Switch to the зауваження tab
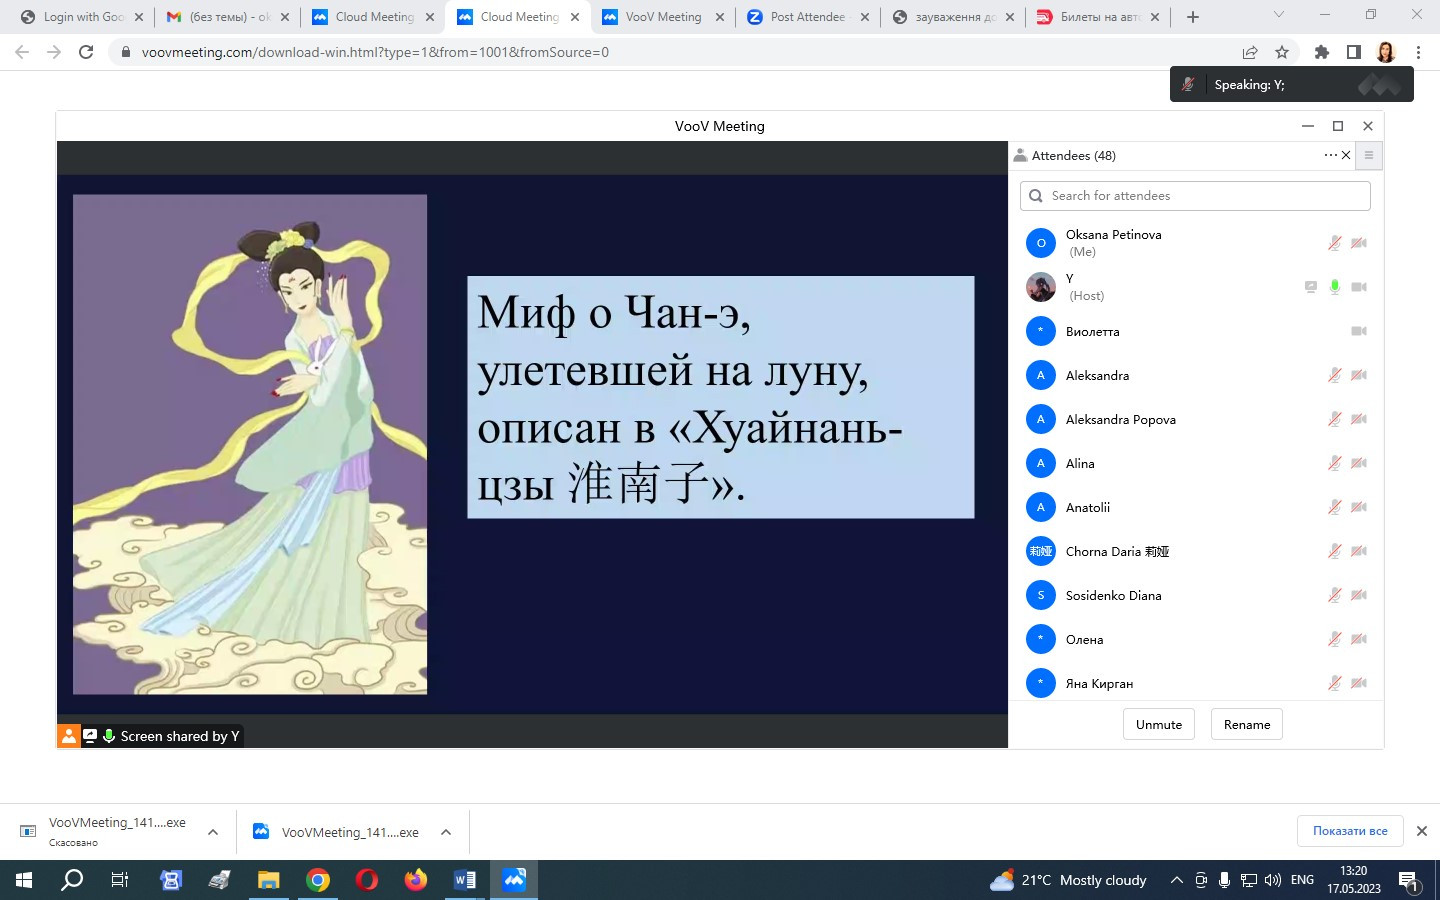The image size is (1440, 900). (x=953, y=17)
